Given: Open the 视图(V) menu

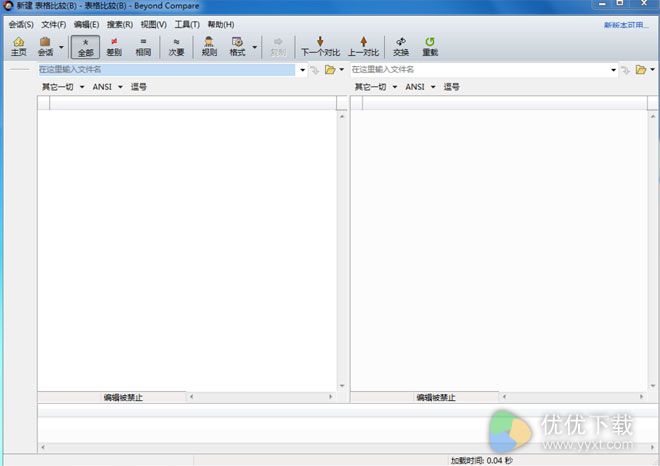Looking at the screenshot, I should [154, 24].
